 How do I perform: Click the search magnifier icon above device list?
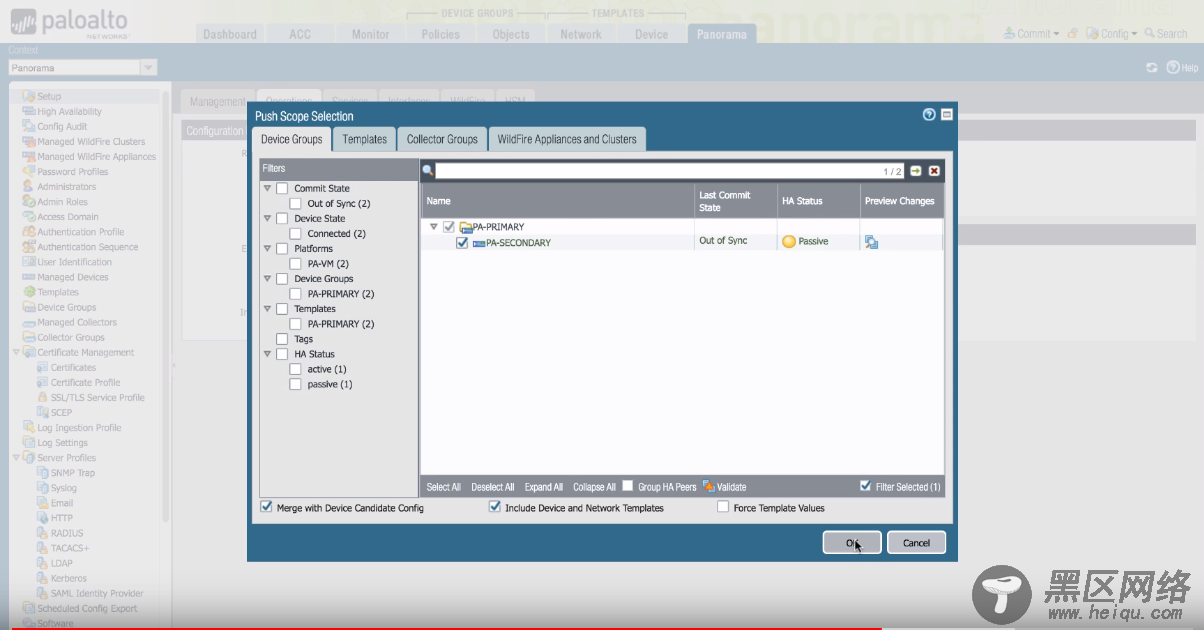(x=428, y=171)
